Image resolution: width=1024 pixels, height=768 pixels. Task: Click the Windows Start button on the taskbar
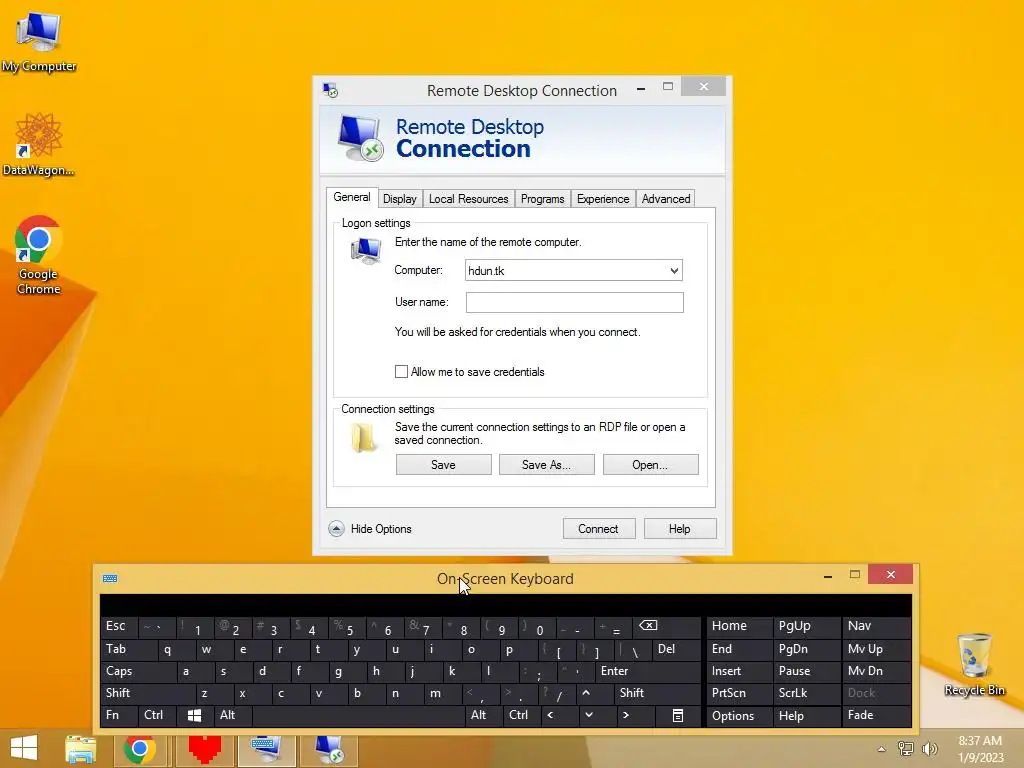point(24,748)
